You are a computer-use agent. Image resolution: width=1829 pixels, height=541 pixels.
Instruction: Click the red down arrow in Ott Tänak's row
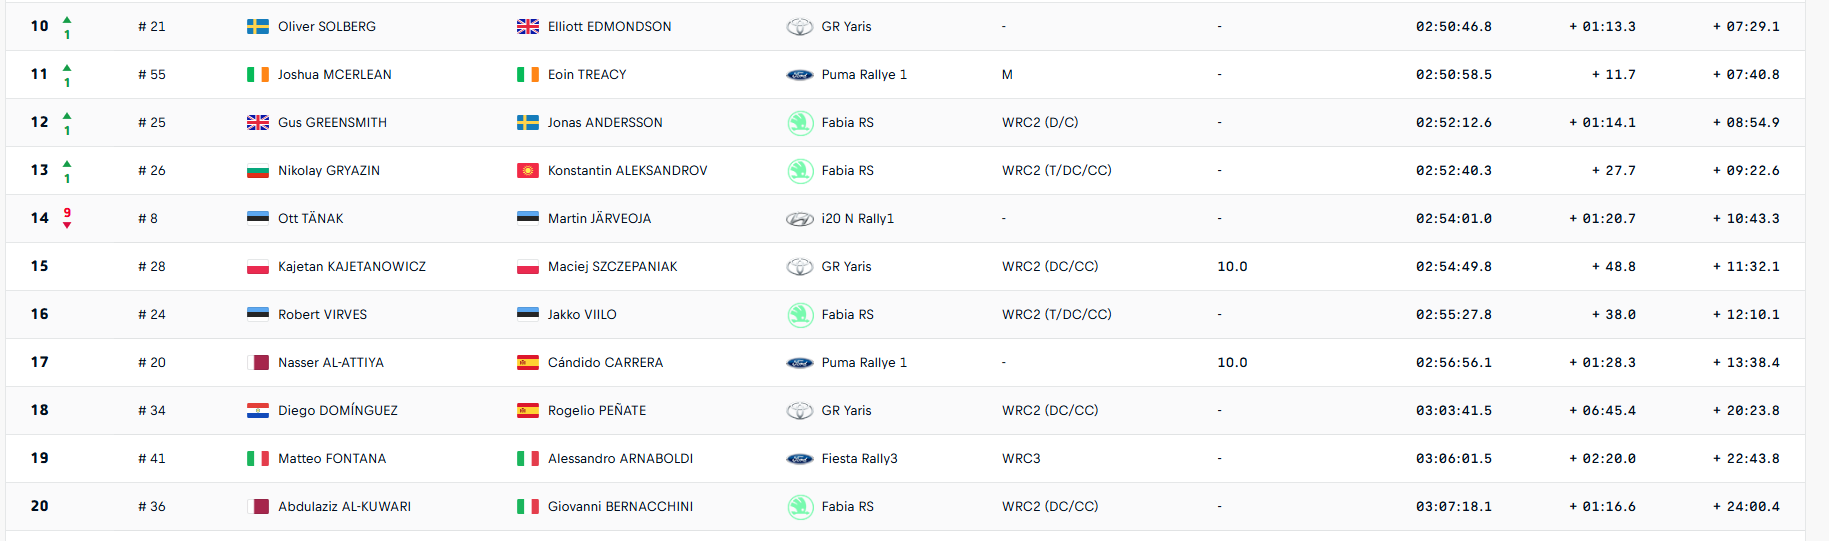coord(67,225)
